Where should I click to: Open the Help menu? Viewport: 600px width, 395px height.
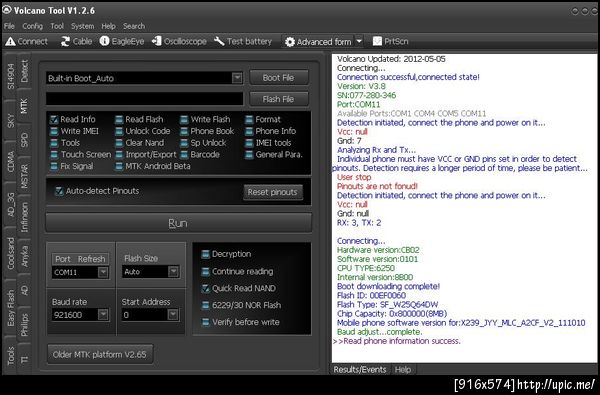pyautogui.click(x=108, y=26)
